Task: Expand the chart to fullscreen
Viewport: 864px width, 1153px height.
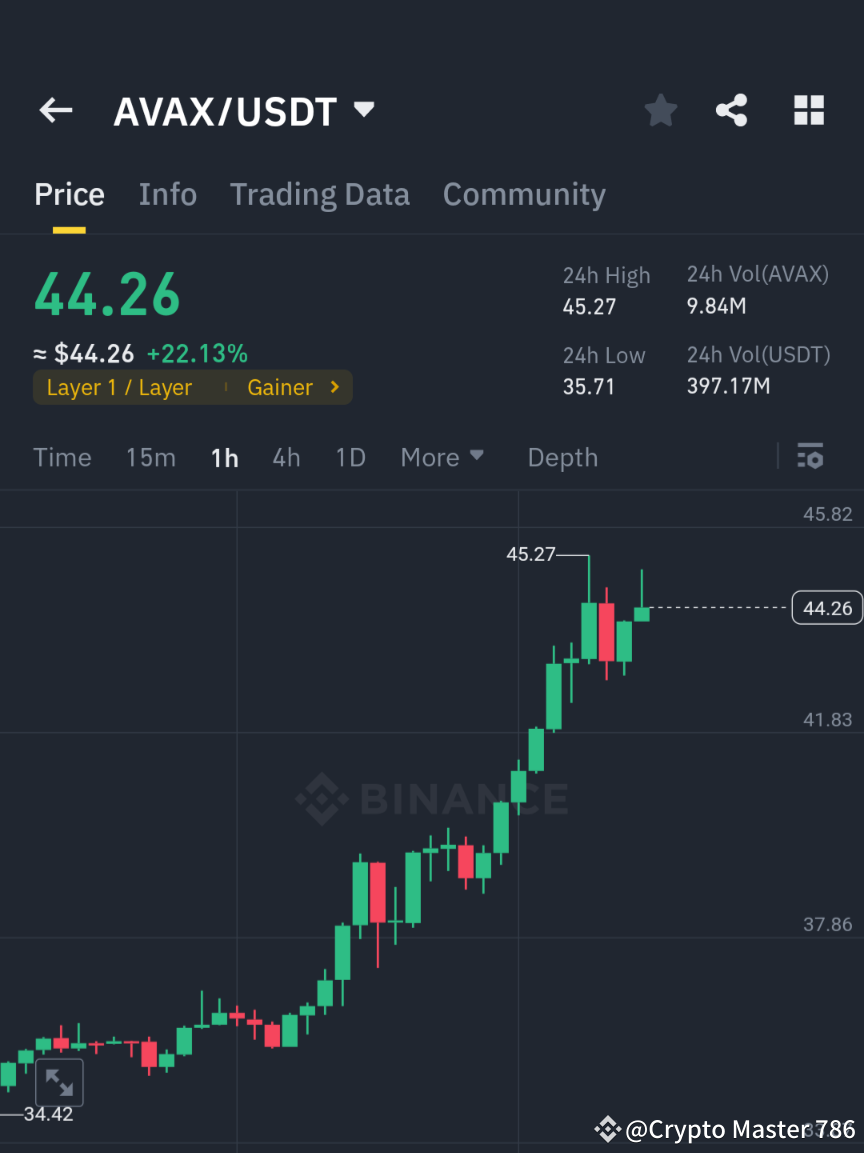Action: coord(60,1082)
